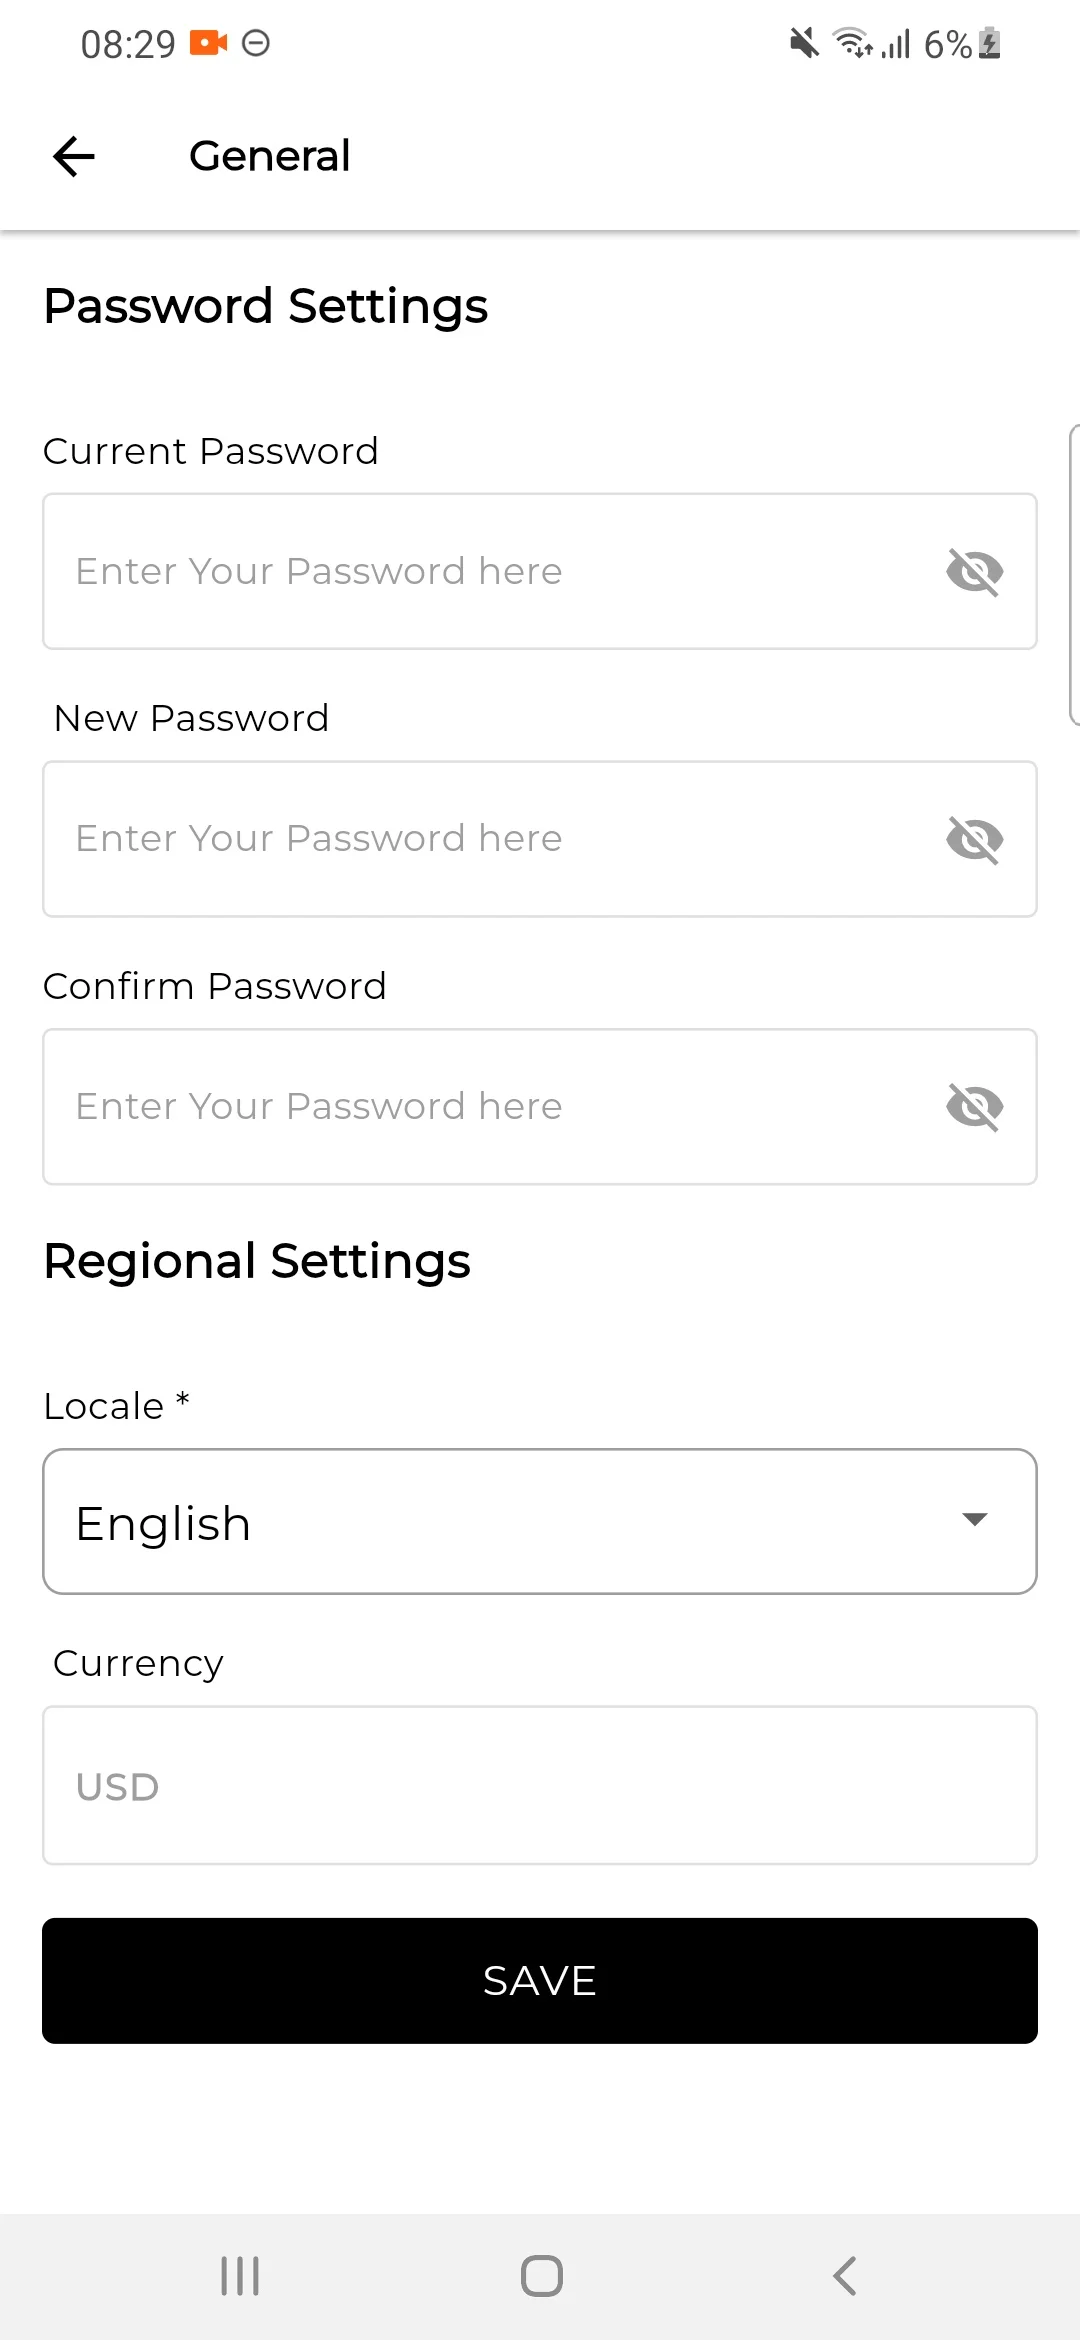Select the English locale combo box

[x=500, y=1522]
